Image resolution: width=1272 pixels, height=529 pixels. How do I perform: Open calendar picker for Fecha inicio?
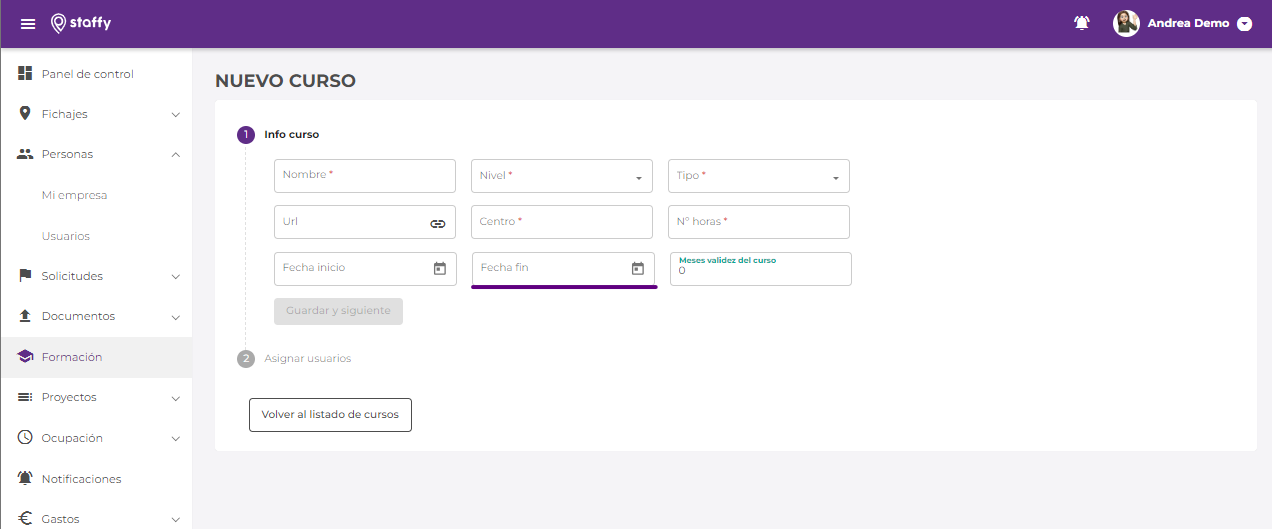coord(439,268)
